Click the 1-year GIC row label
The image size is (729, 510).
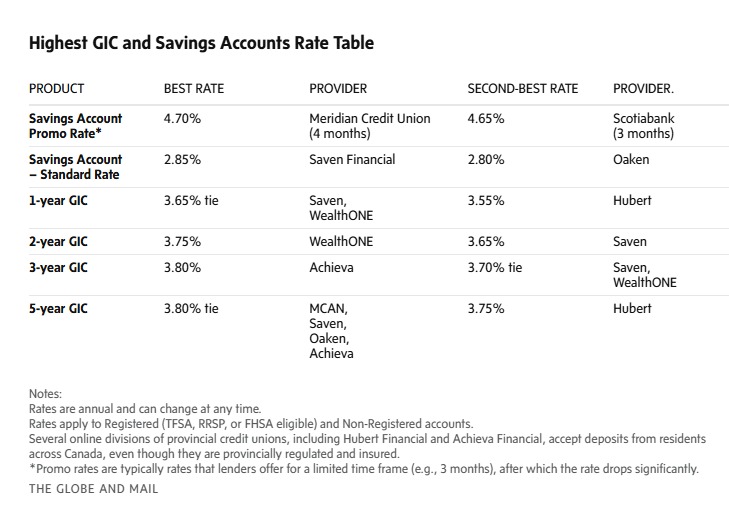point(58,200)
